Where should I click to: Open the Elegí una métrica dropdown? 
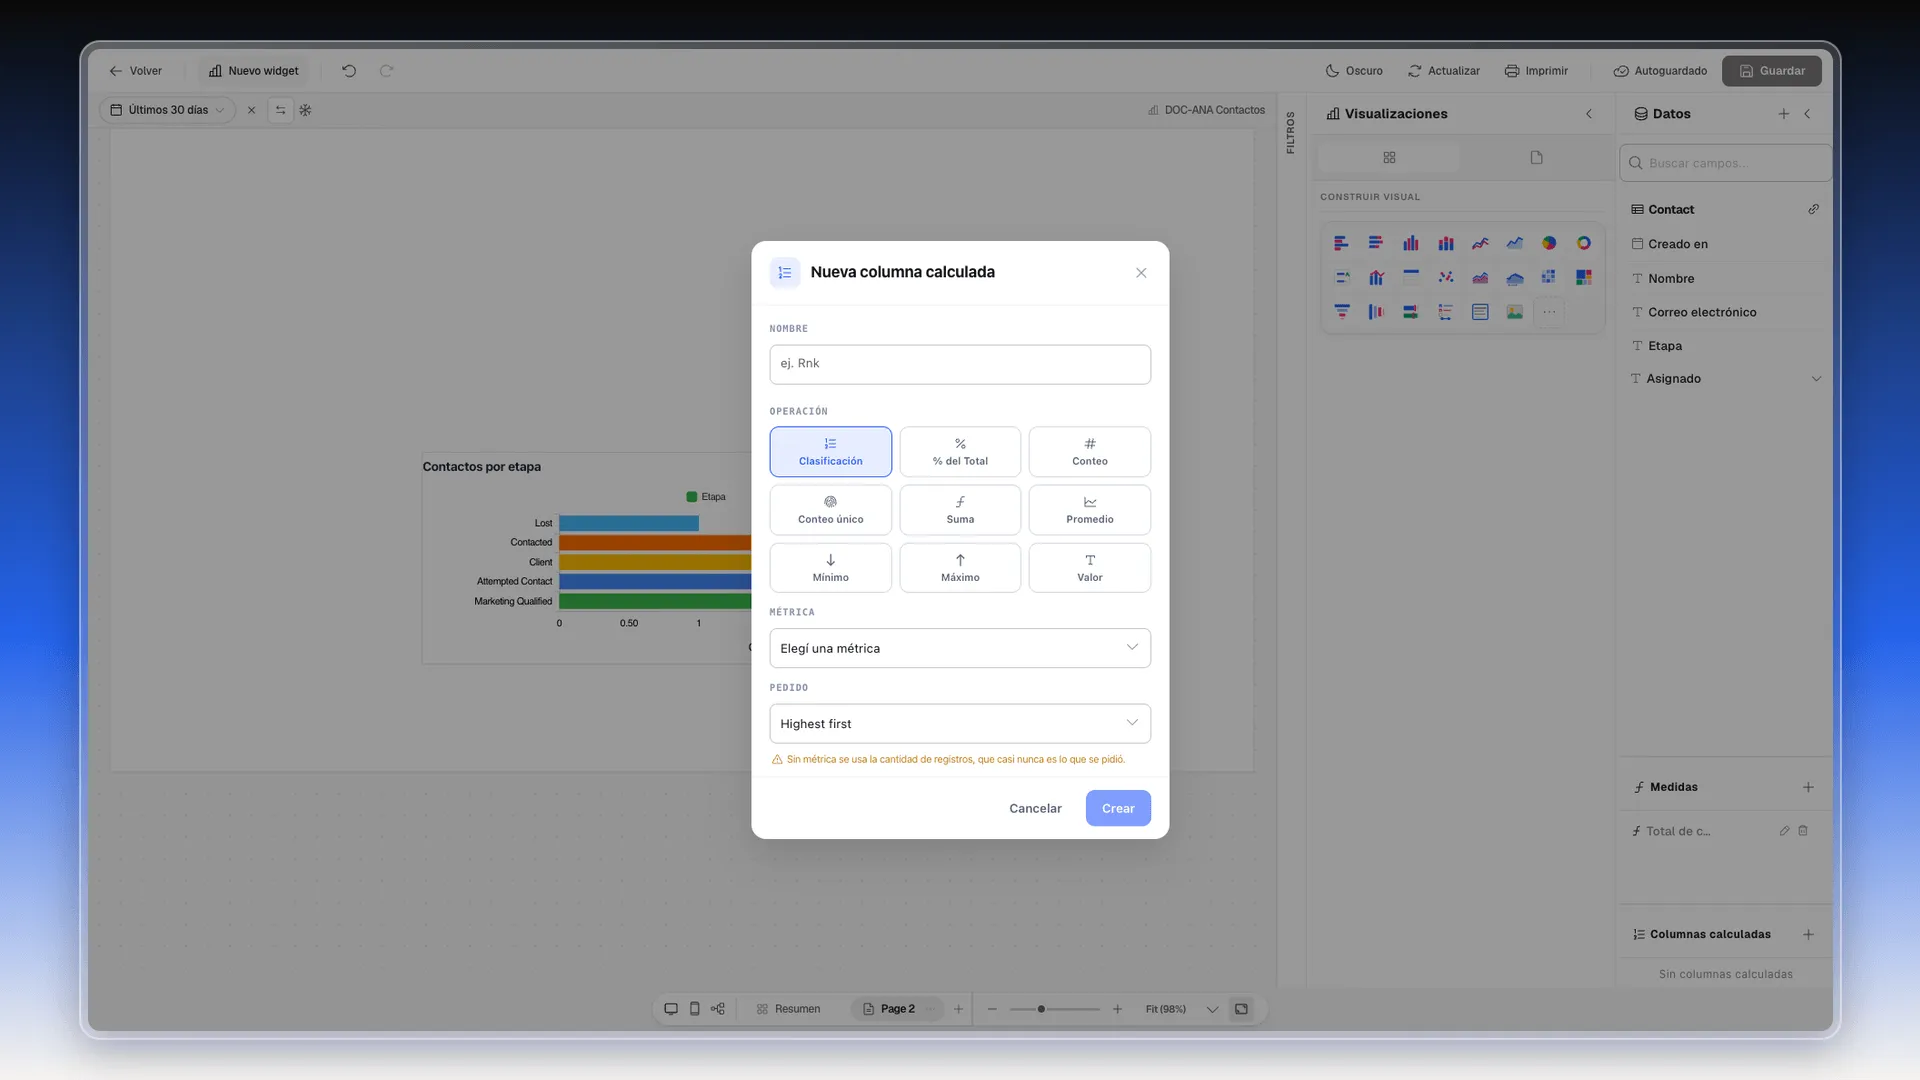(x=960, y=648)
